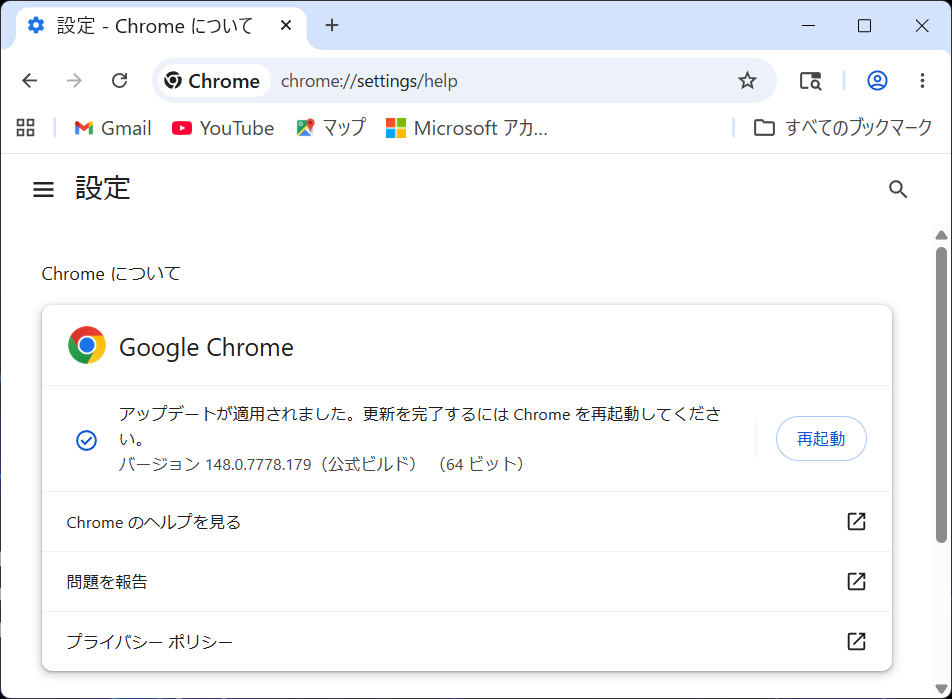Expand the すべてのブックマーク folder

(842, 128)
